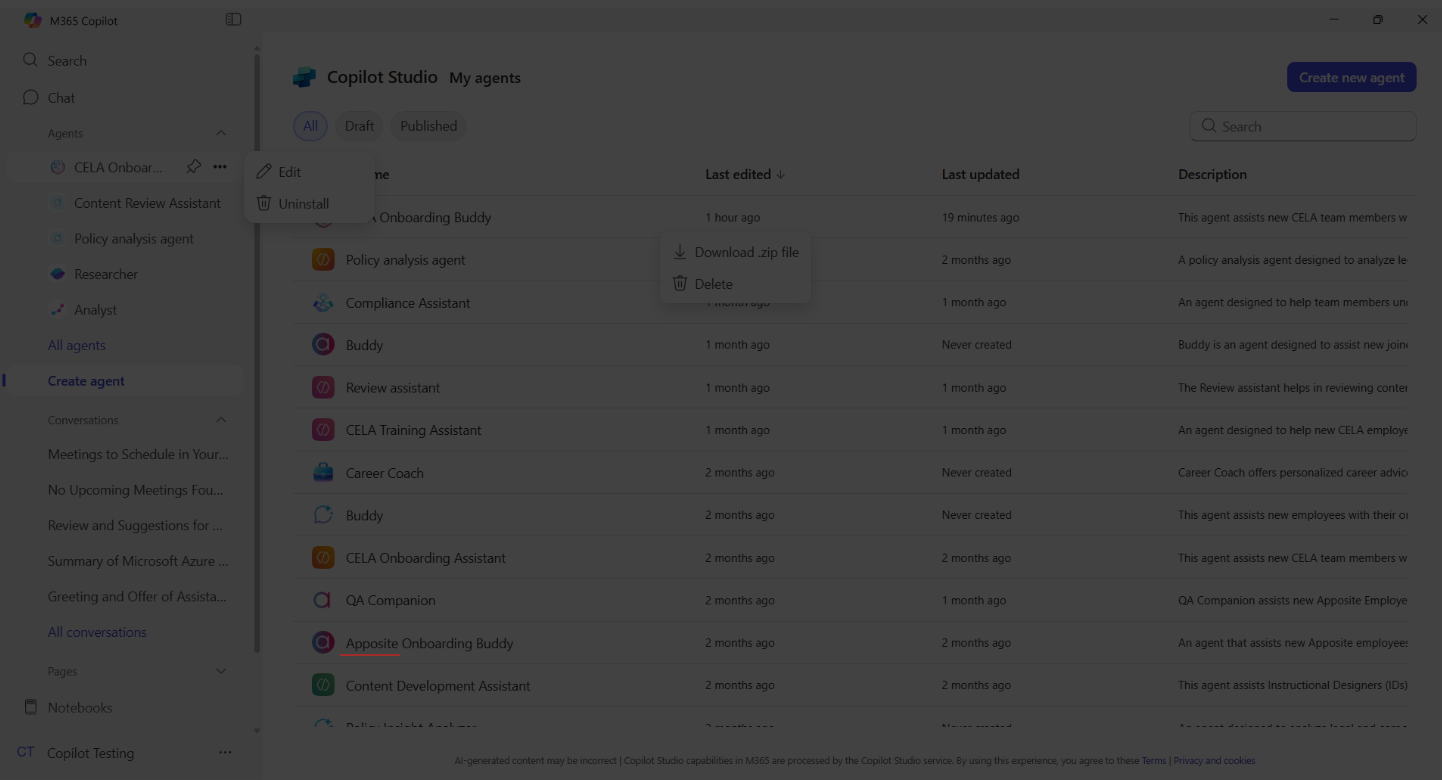Click the Review assistant row icon
The width and height of the screenshot is (1442, 780).
323,388
